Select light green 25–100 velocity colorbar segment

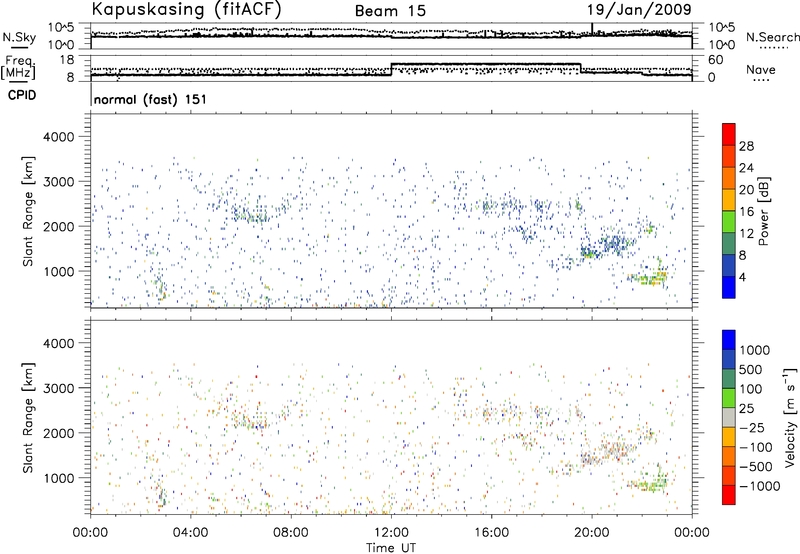(729, 398)
